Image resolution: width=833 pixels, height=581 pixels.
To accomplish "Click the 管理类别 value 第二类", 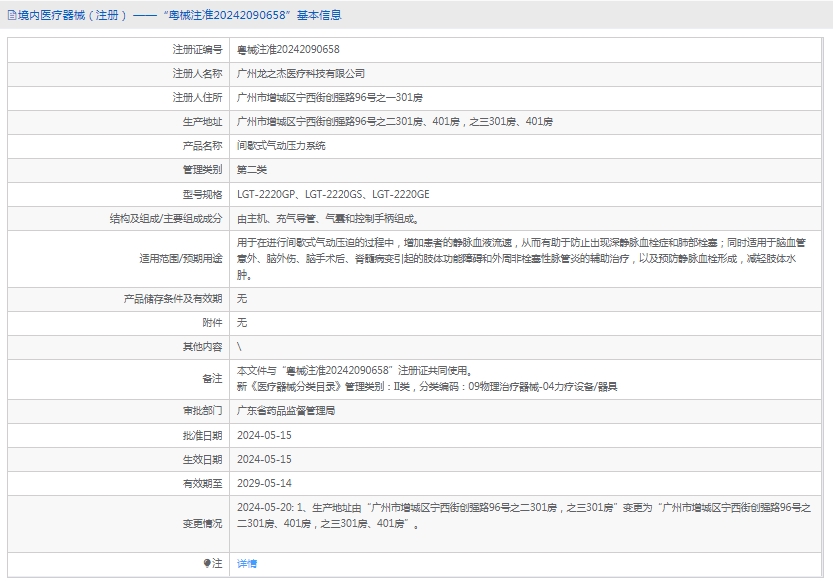I will coord(252,169).
